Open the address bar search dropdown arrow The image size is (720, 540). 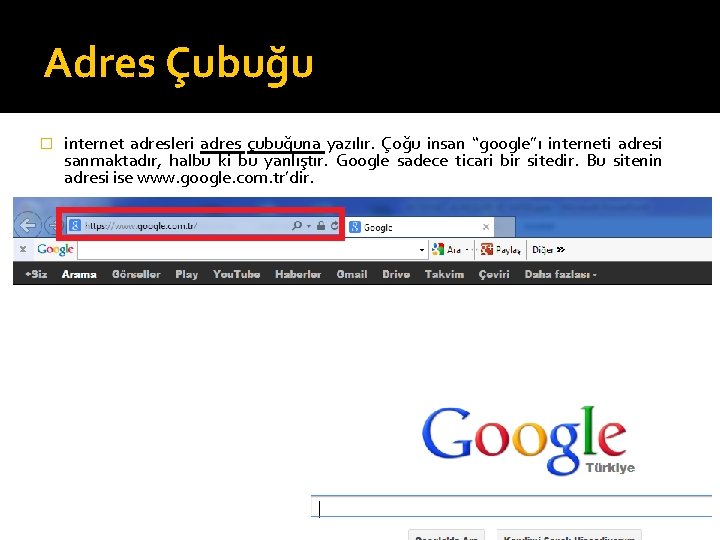(x=309, y=226)
